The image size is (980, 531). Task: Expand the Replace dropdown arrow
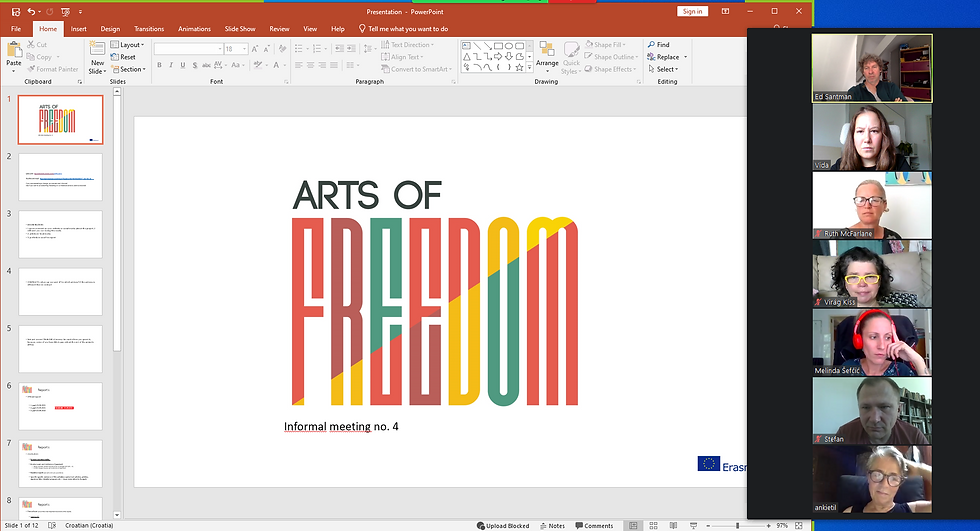click(686, 57)
